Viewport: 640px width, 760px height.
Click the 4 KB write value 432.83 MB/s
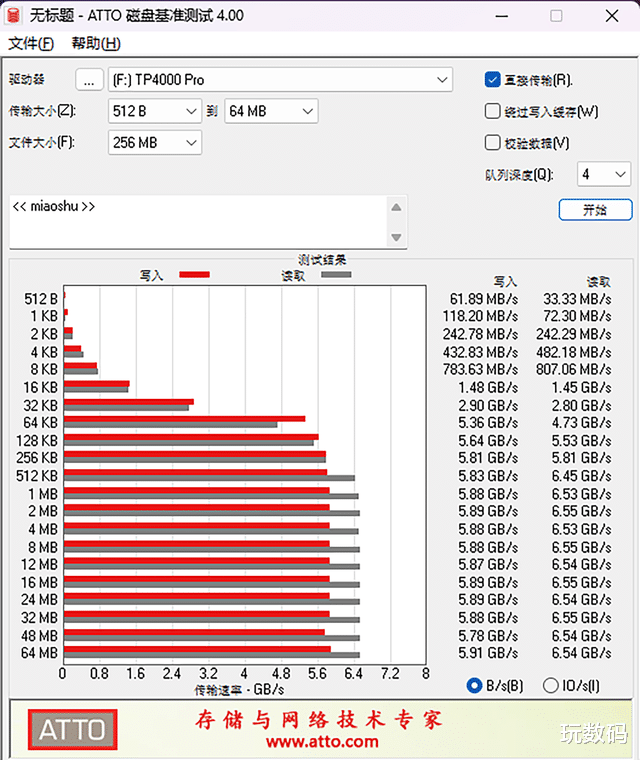pos(480,352)
